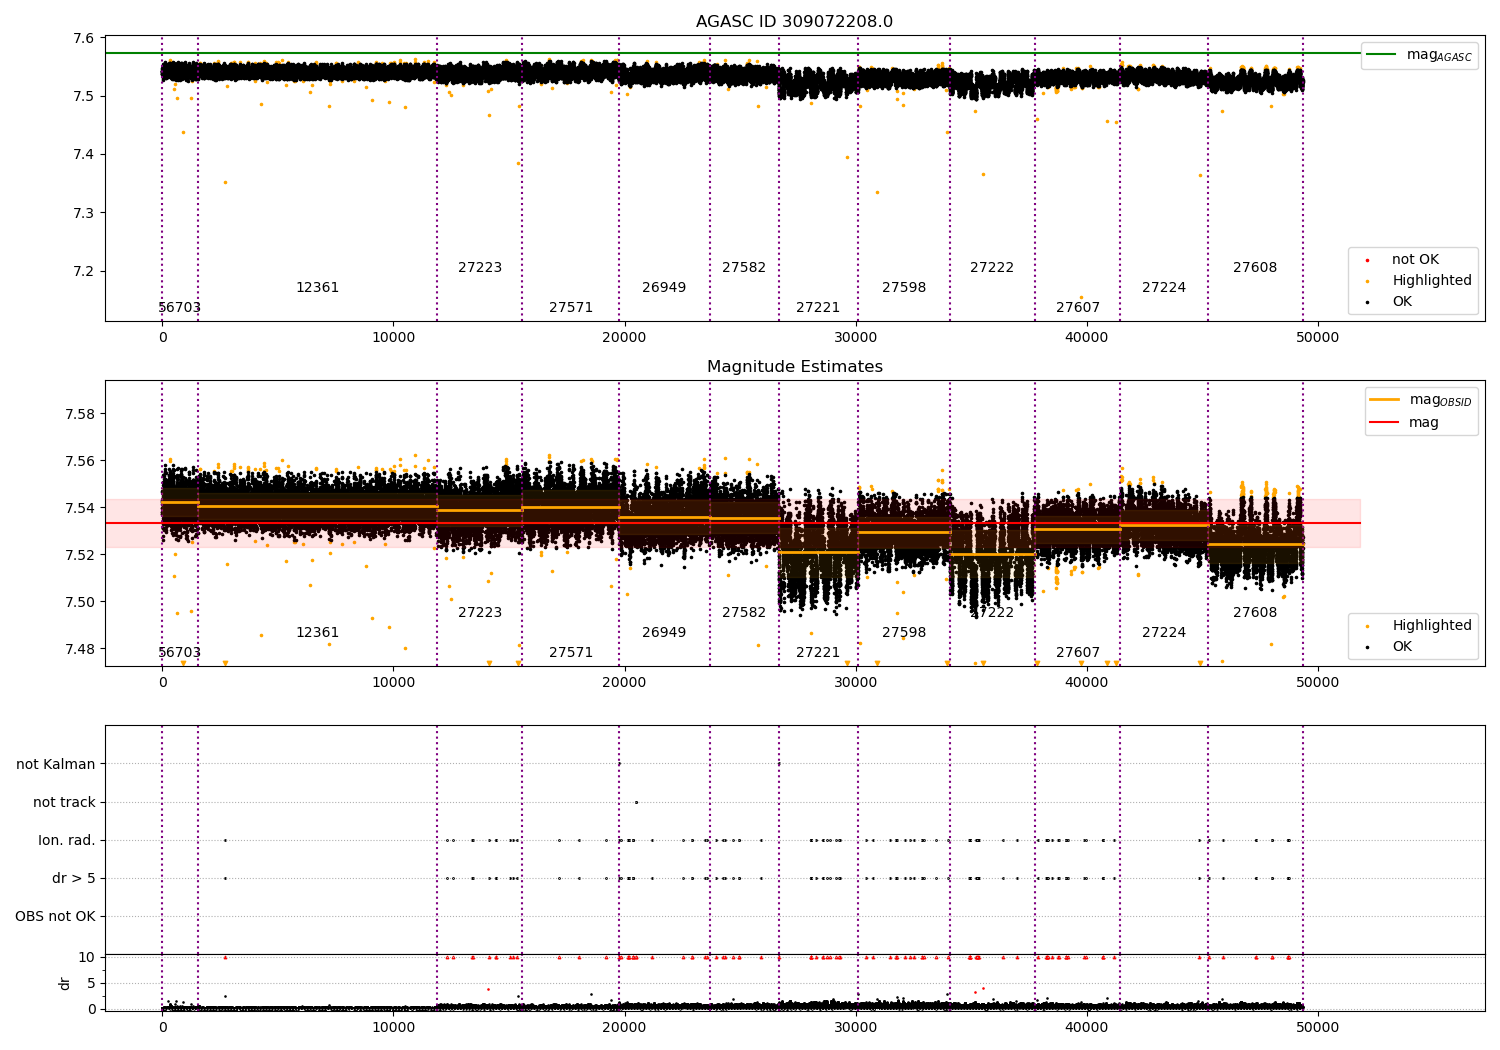This screenshot has height=1050, width=1500.
Task: Click obsid label 27221 in the Magnitude Estimates plot
Action: 818,652
